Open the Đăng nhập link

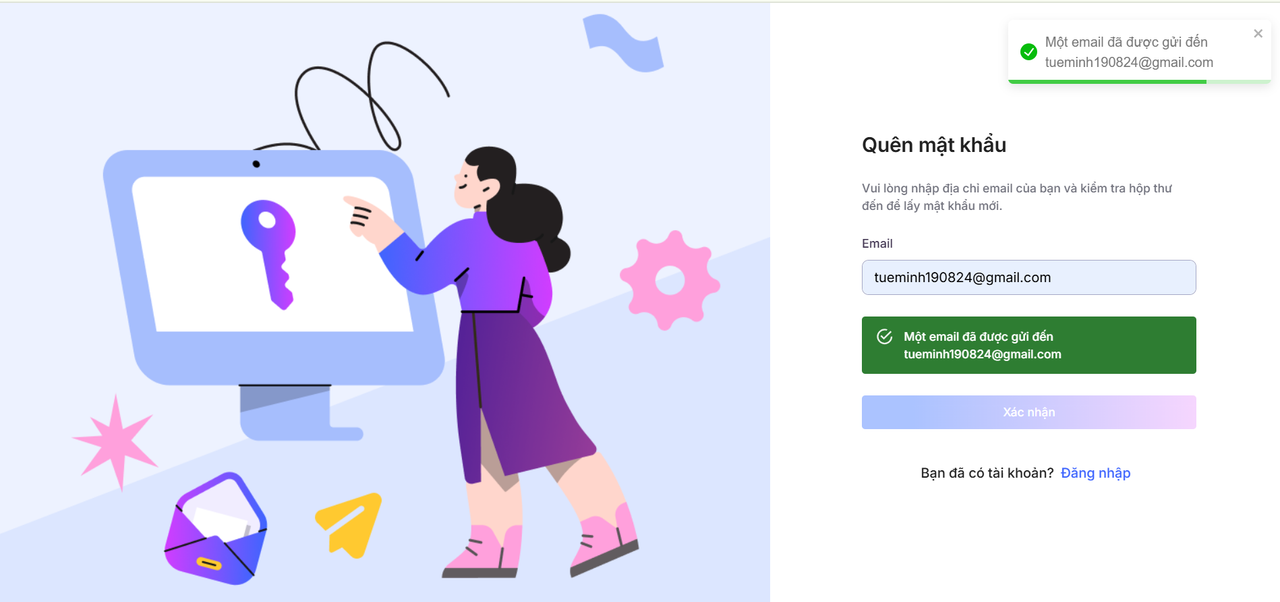point(1095,473)
